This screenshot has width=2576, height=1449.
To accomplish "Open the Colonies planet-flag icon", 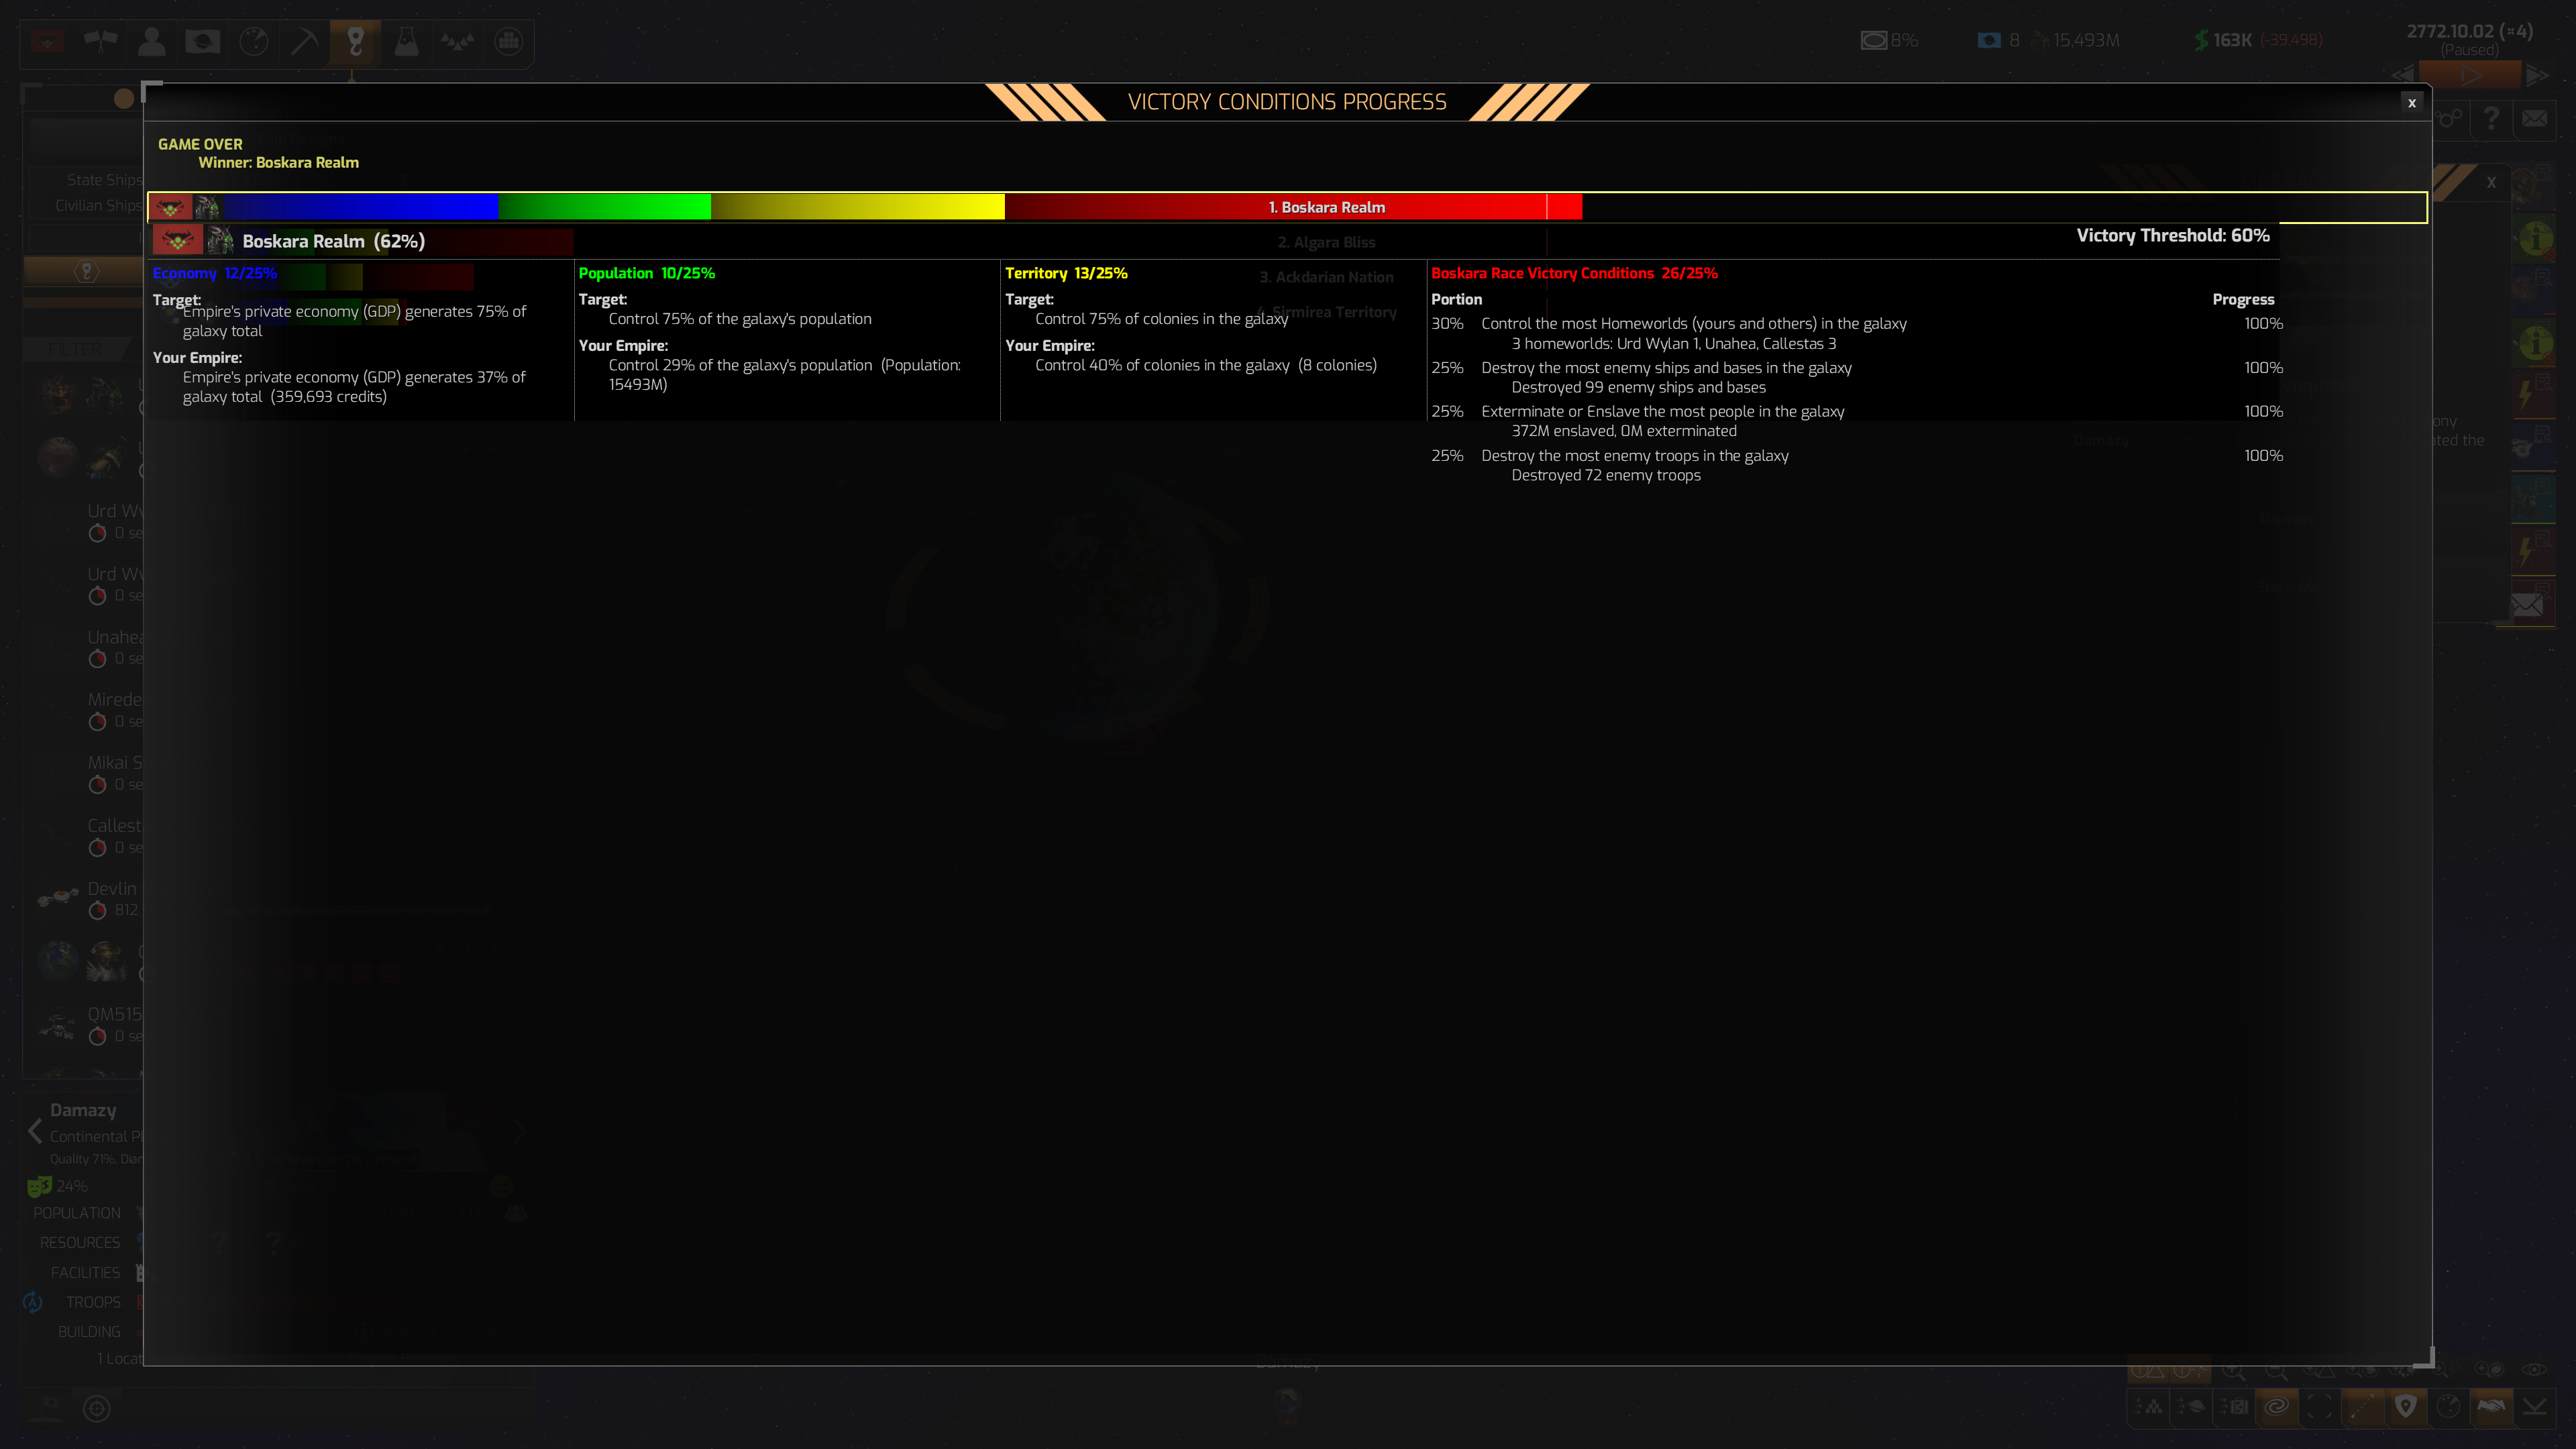I will click(203, 41).
